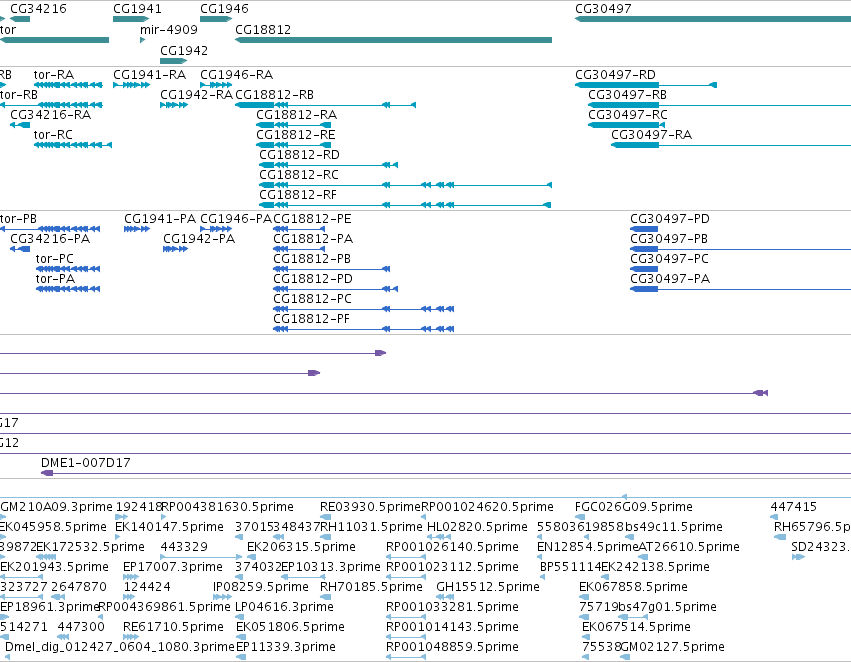Click the CG1946-PA protein label
This screenshot has height=662, width=851.
point(236,219)
